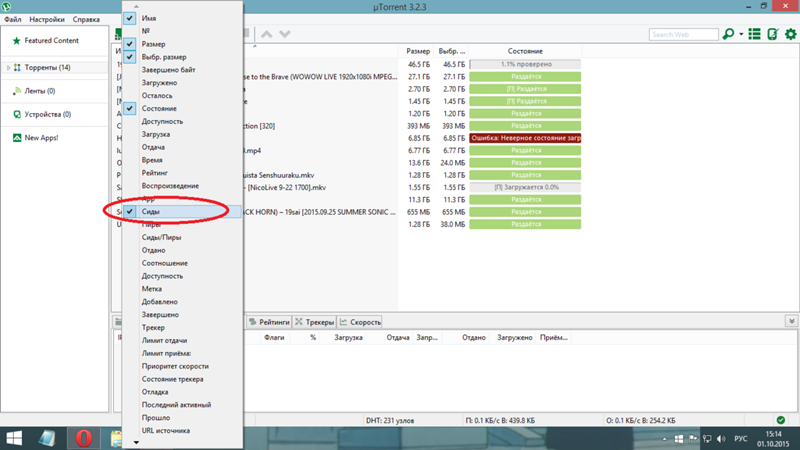Uncheck the Размер column
Screen dimensions: 800x450
click(130, 44)
